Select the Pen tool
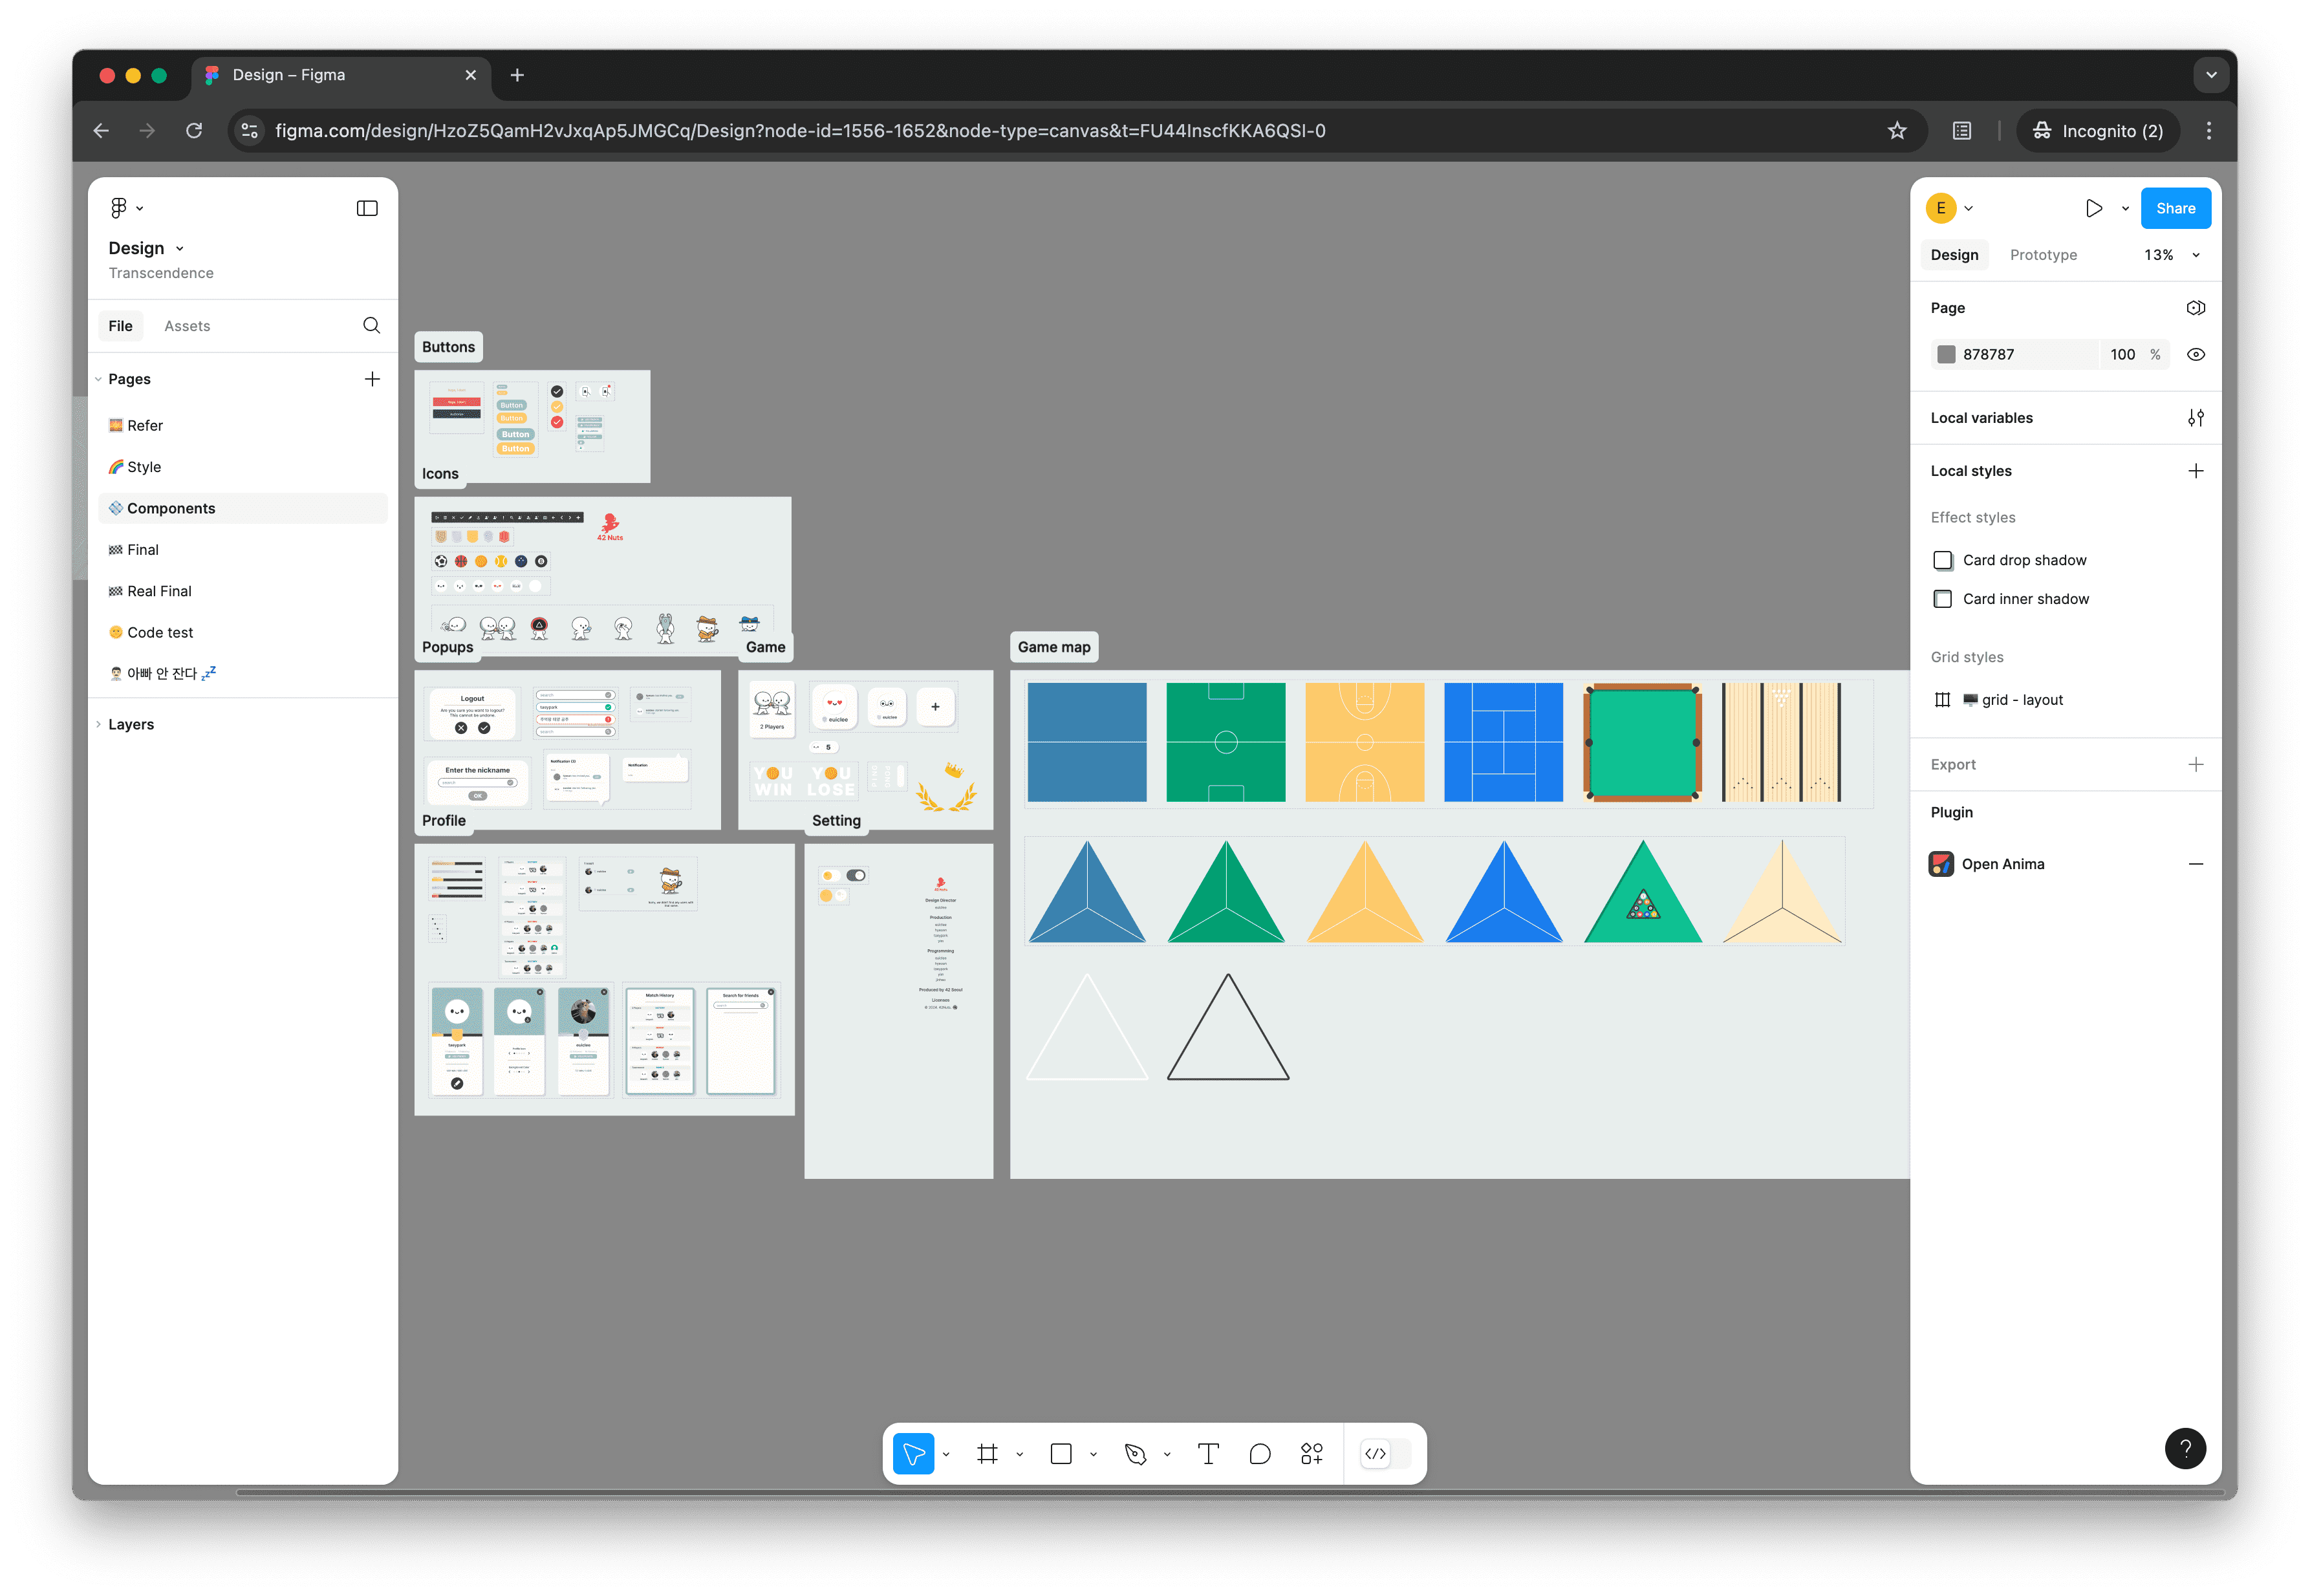Screen dimensions: 2310x1596 (1135, 1453)
